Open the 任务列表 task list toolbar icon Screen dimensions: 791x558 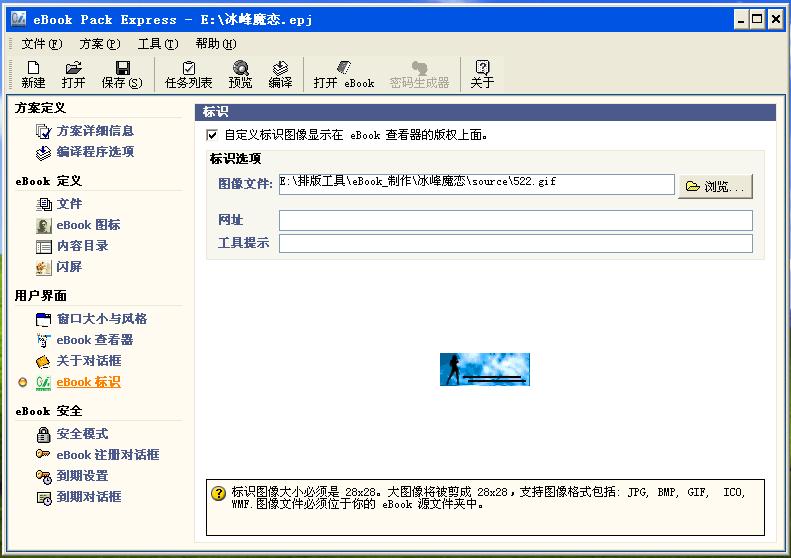pos(189,68)
